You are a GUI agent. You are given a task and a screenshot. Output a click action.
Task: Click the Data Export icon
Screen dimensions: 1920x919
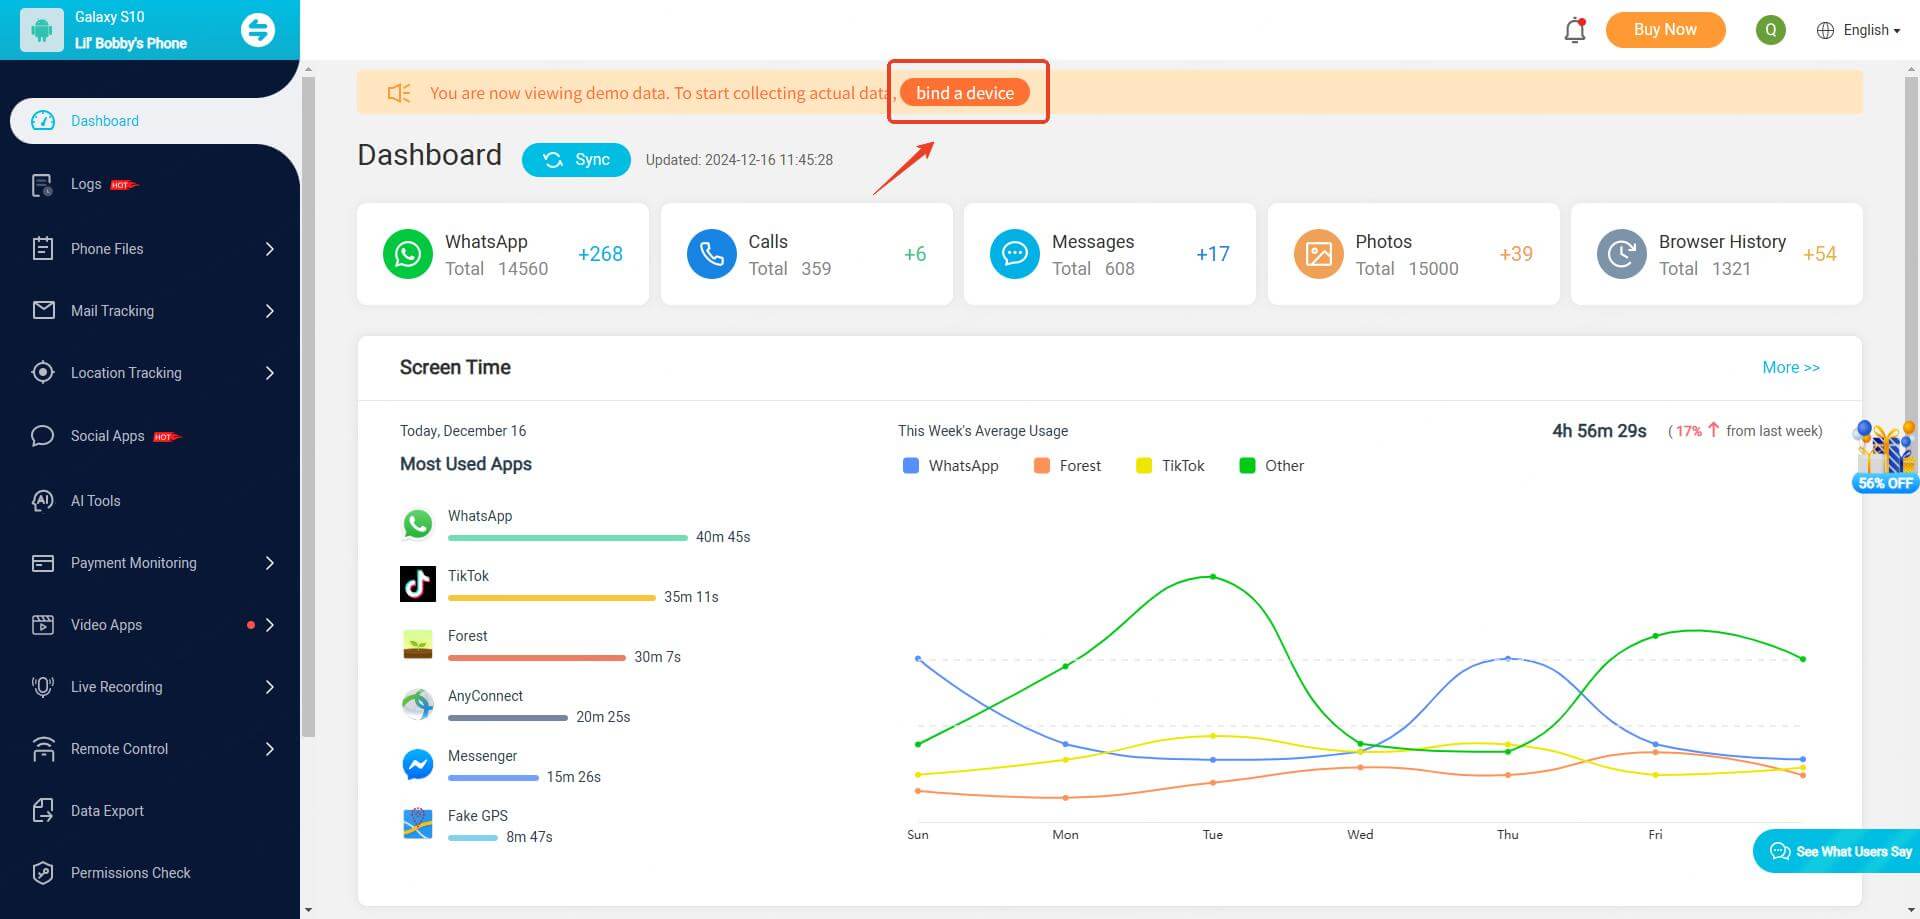(x=43, y=811)
